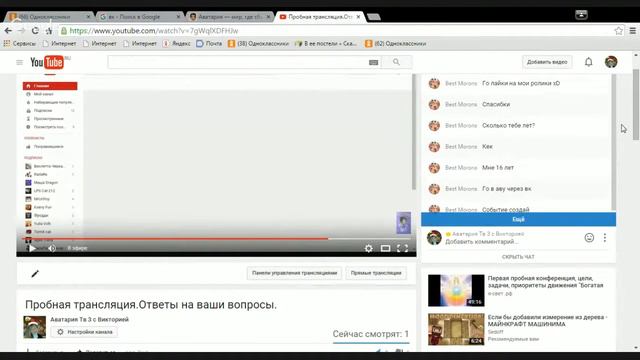Open the В ее постели bookmark

click(x=326, y=43)
